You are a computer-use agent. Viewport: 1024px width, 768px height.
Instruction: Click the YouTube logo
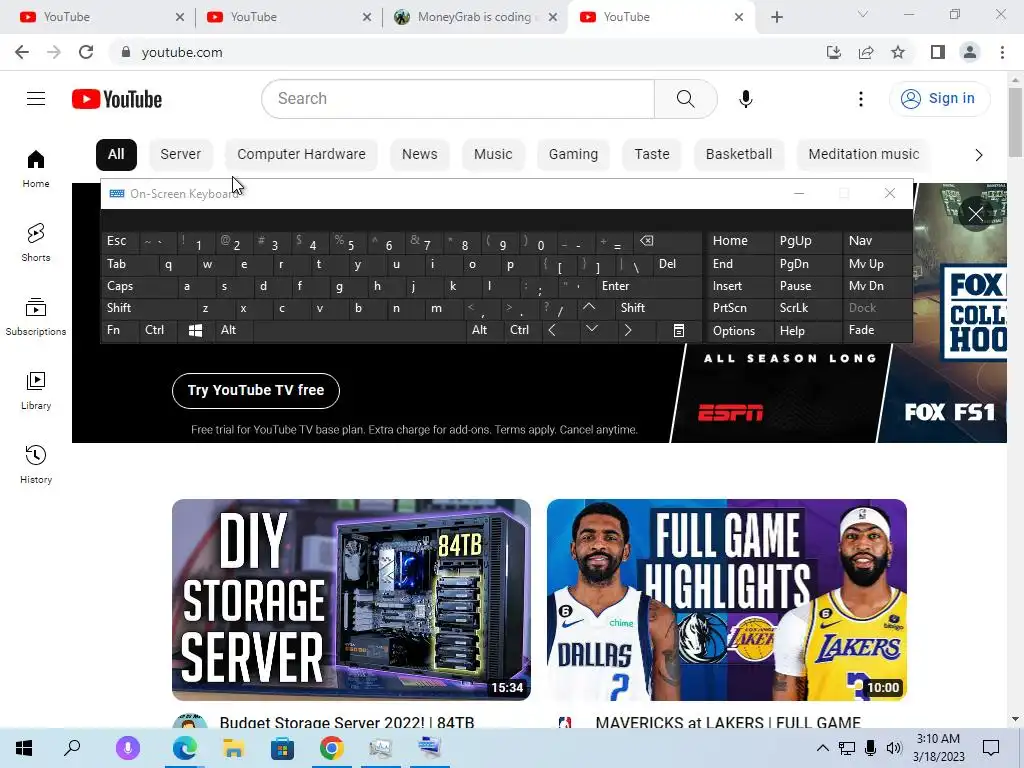tap(117, 99)
